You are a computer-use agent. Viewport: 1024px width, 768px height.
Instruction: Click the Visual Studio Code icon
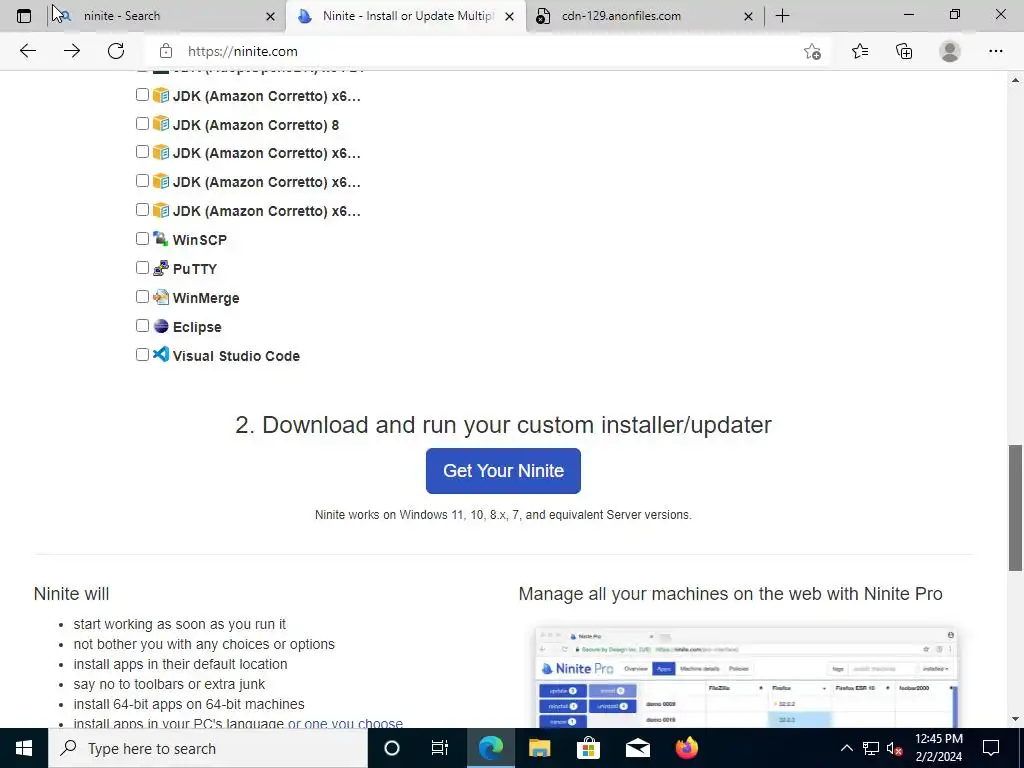pos(161,355)
